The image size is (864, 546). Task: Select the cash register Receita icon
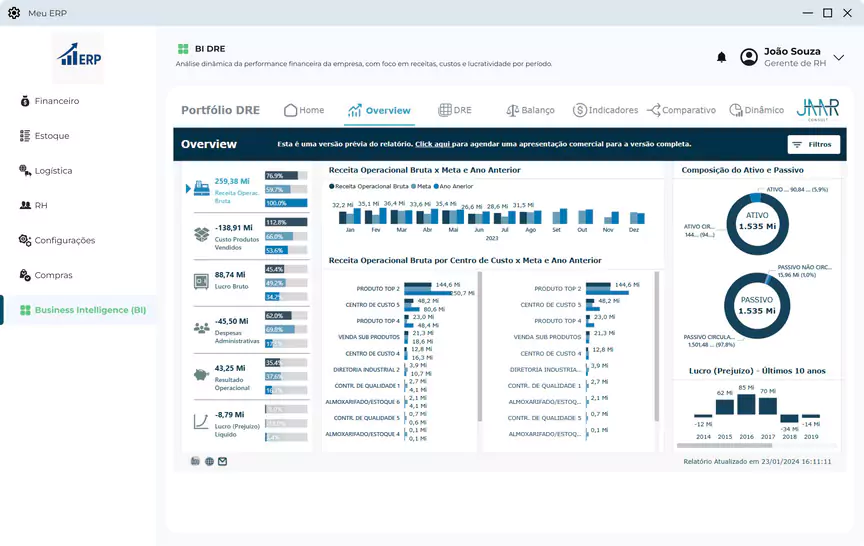point(202,188)
